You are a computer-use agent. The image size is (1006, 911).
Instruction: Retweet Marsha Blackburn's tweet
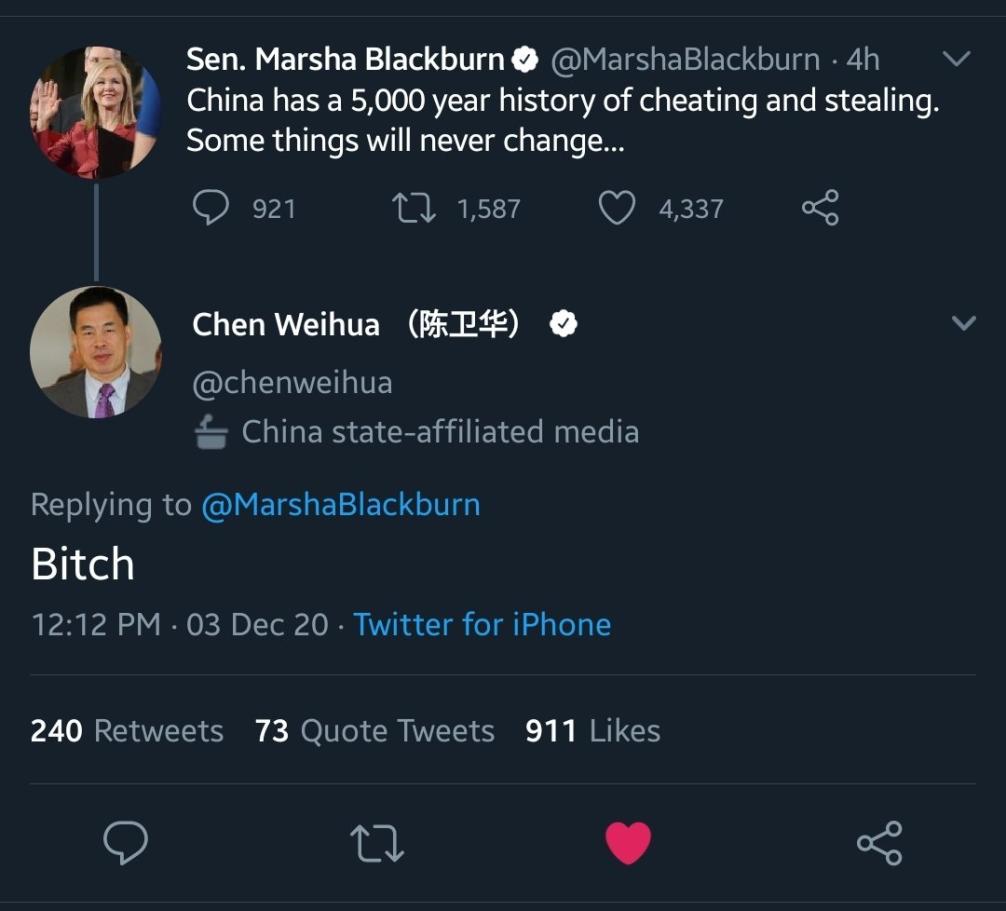click(x=413, y=208)
